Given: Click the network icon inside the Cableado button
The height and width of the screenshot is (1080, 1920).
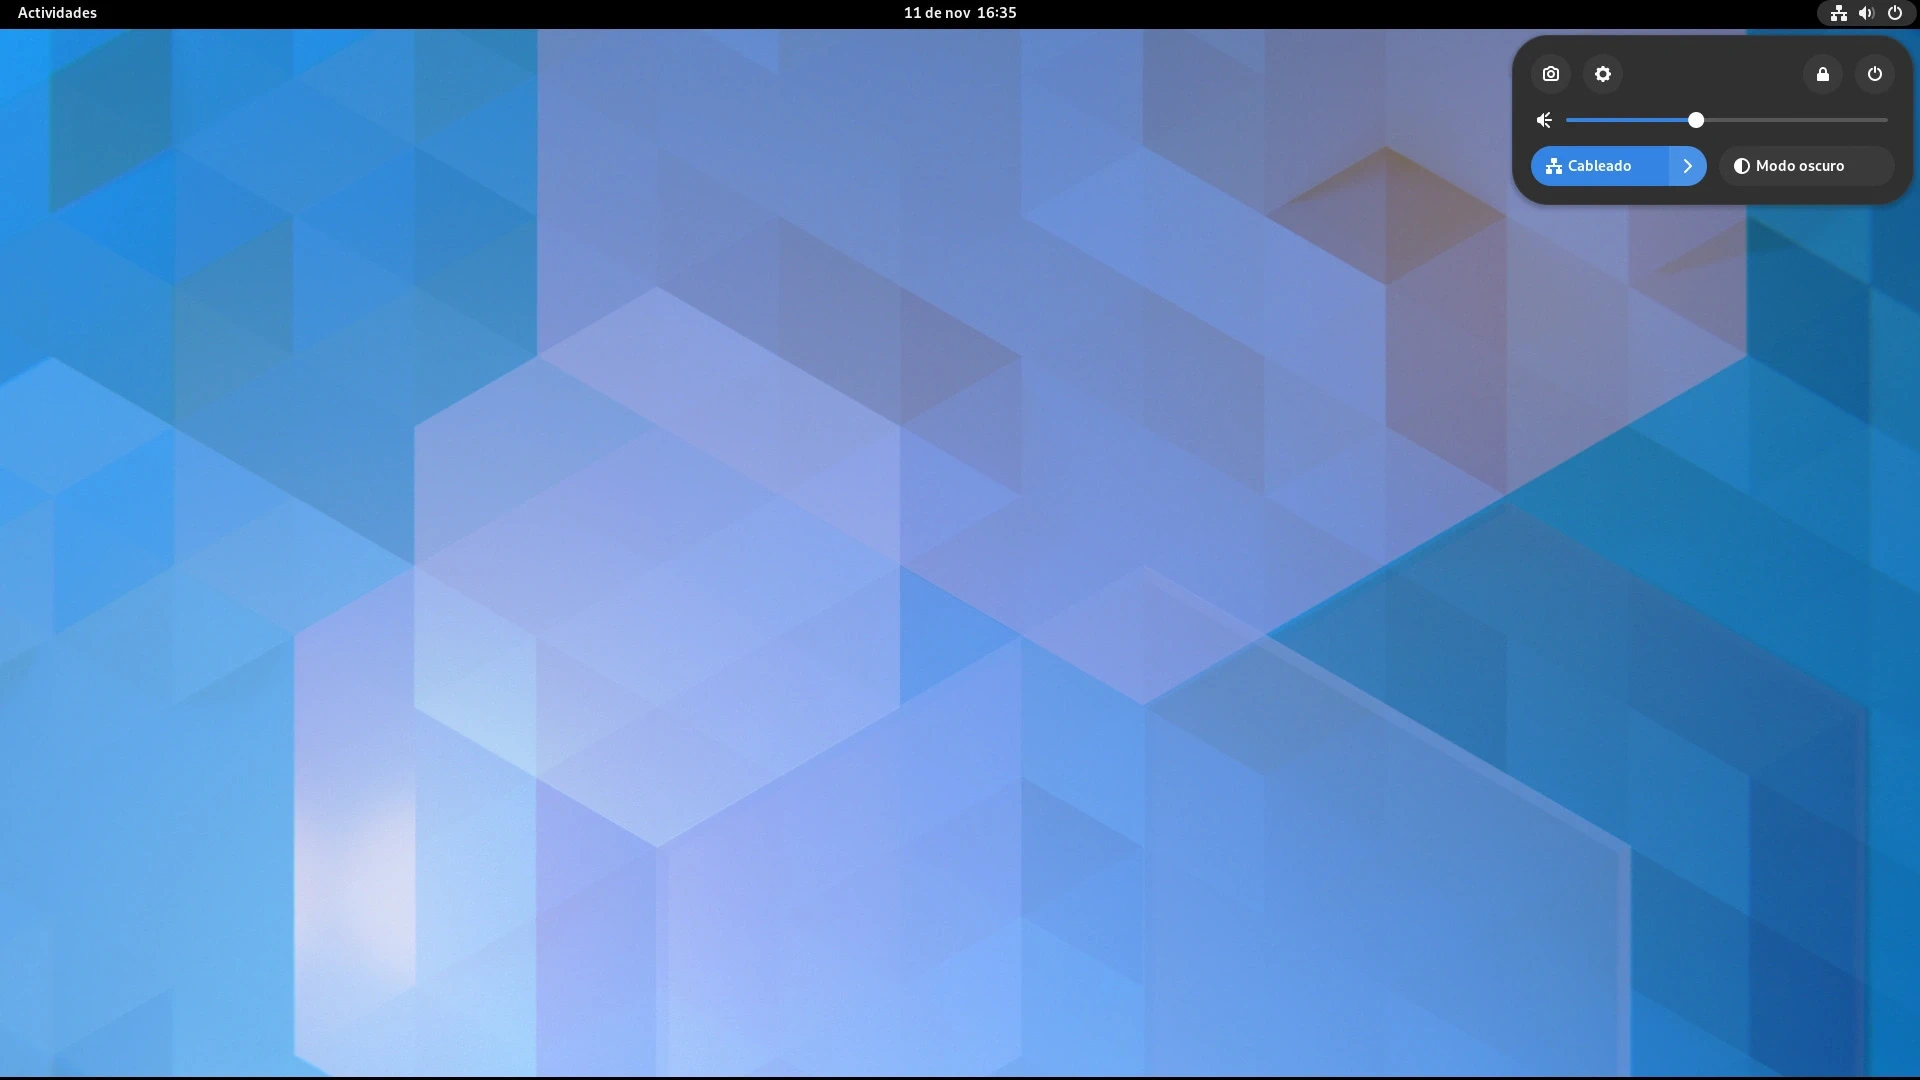Looking at the screenshot, I should pyautogui.click(x=1553, y=166).
